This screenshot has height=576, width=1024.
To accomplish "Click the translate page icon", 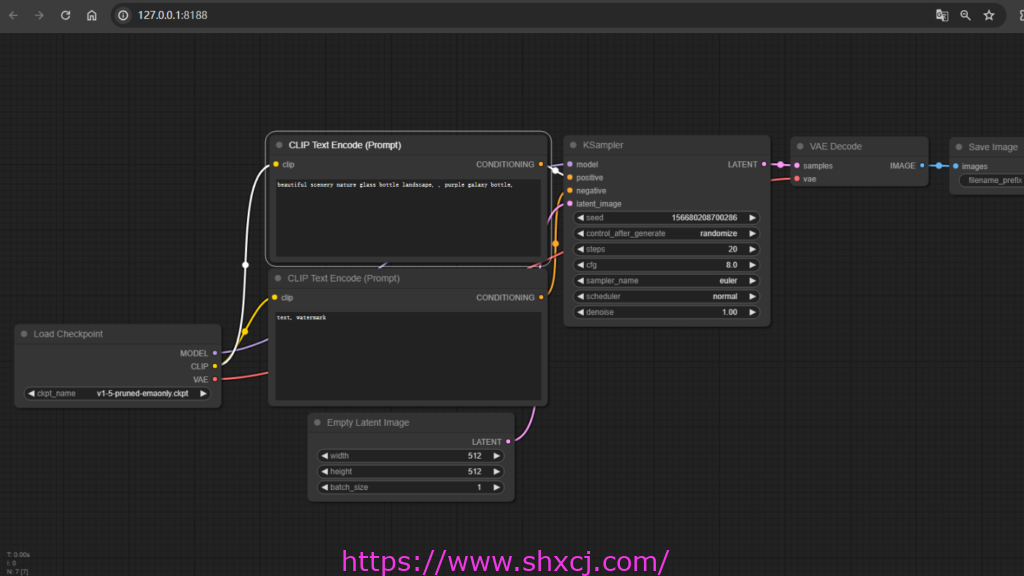I will pos(941,15).
